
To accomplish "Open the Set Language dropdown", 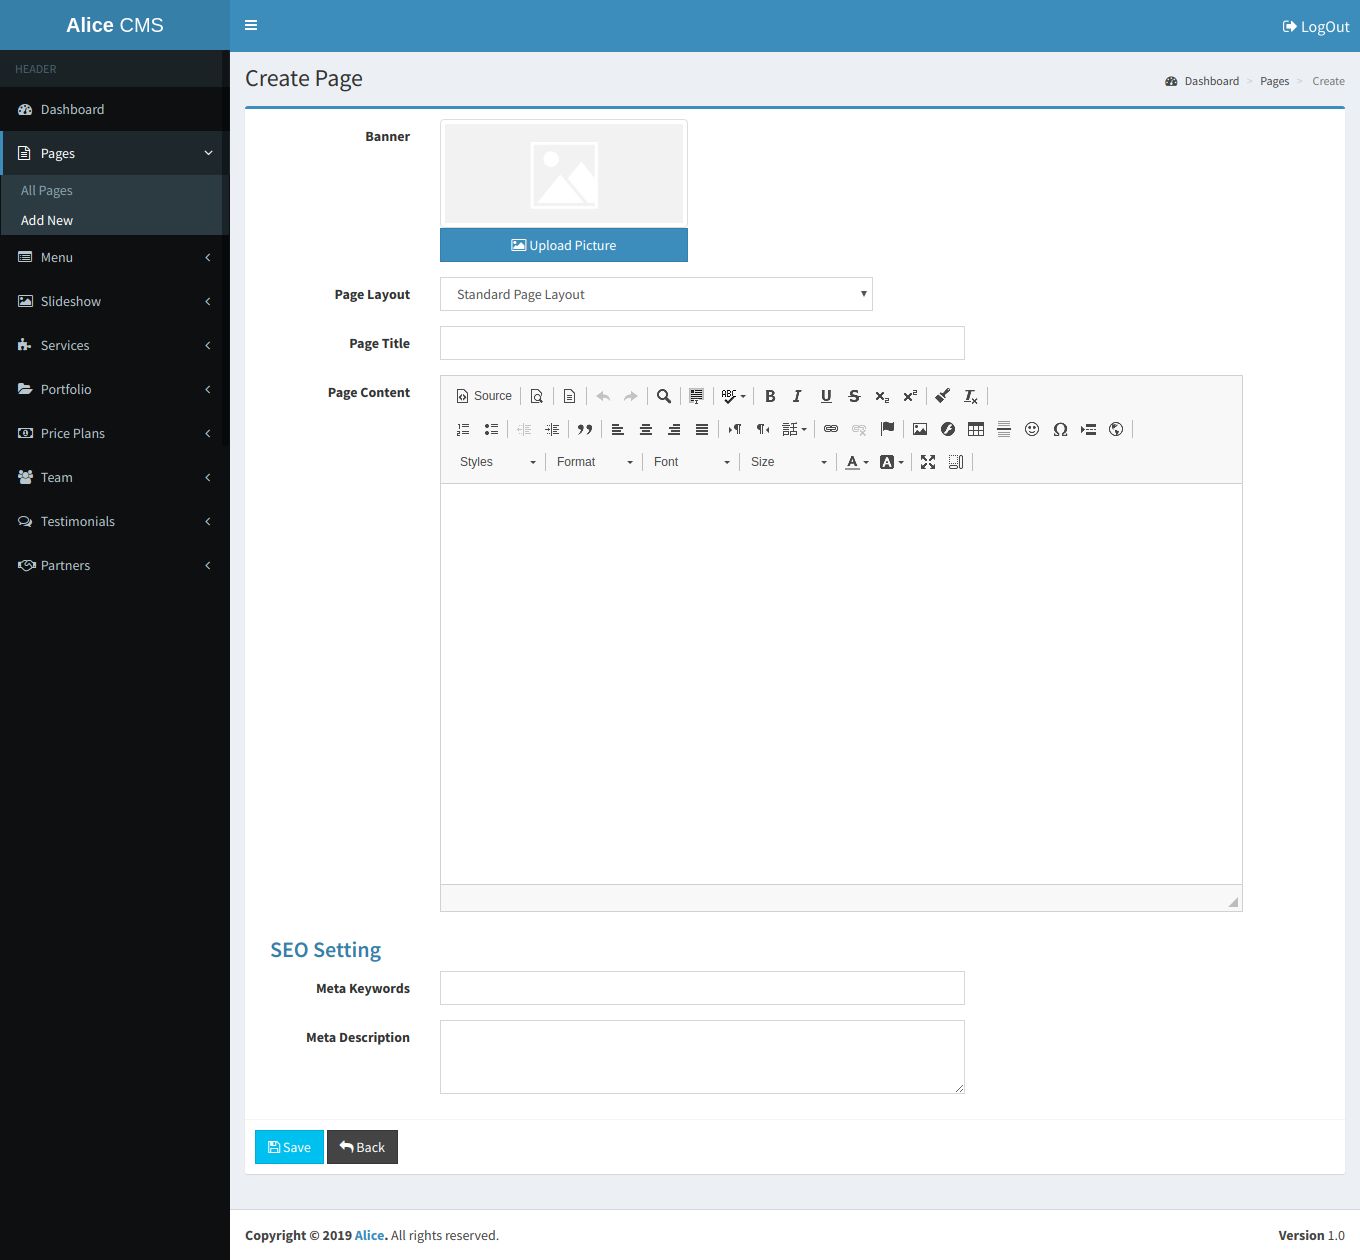I will [x=794, y=429].
